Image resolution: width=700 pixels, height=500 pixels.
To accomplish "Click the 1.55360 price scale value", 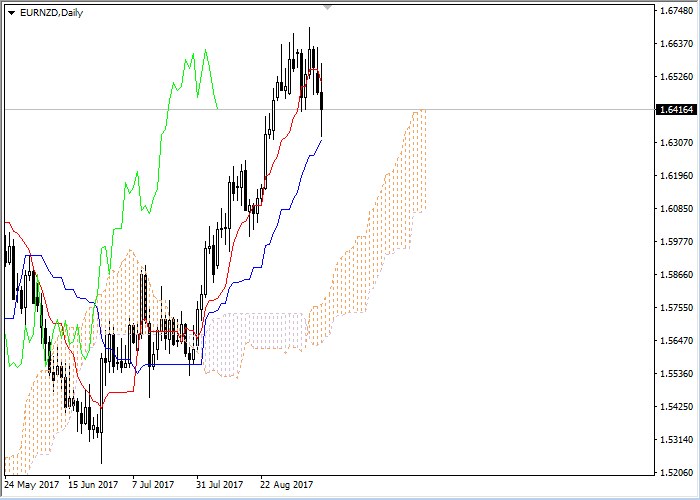I will (676, 373).
